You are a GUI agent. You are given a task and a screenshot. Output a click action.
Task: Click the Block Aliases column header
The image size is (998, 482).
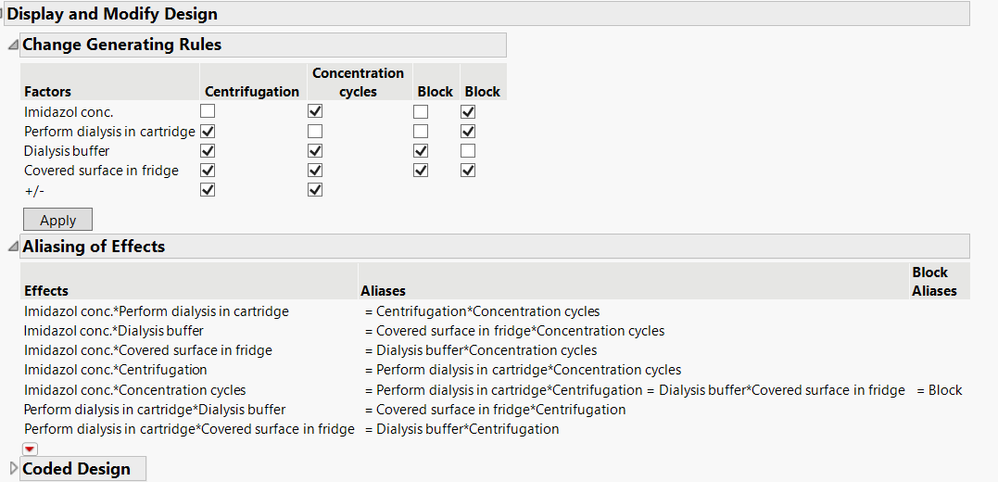tap(934, 281)
